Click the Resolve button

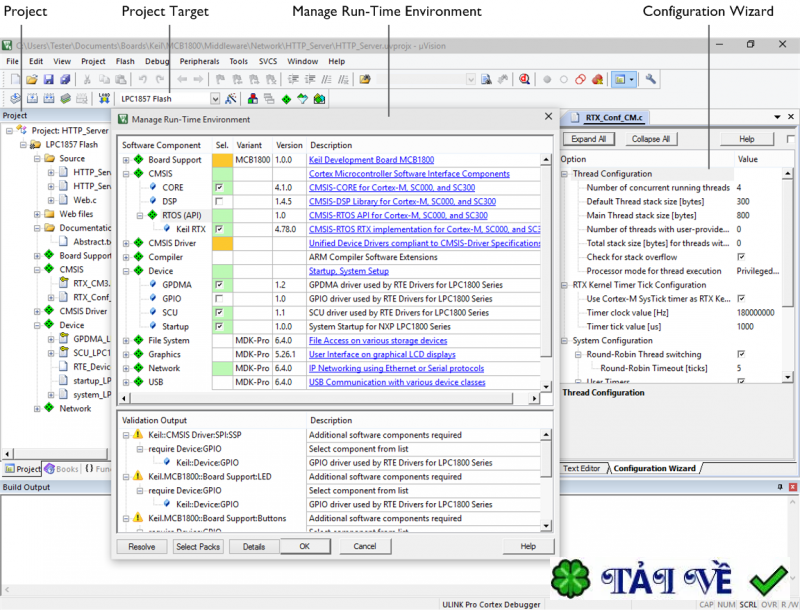point(142,546)
